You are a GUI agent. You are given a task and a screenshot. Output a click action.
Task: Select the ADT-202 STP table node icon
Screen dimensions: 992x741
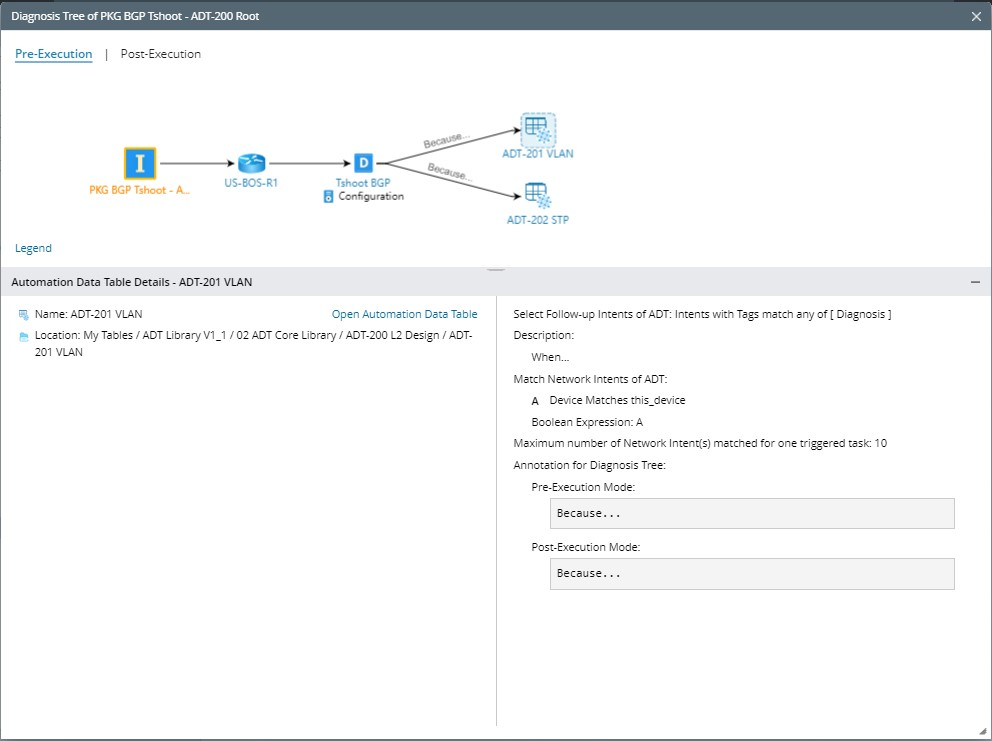point(537,193)
